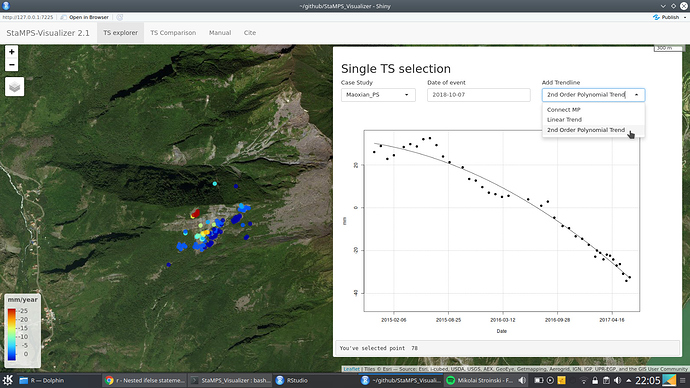This screenshot has width=690, height=388.
Task: Open the Manual tab
Action: tap(220, 33)
